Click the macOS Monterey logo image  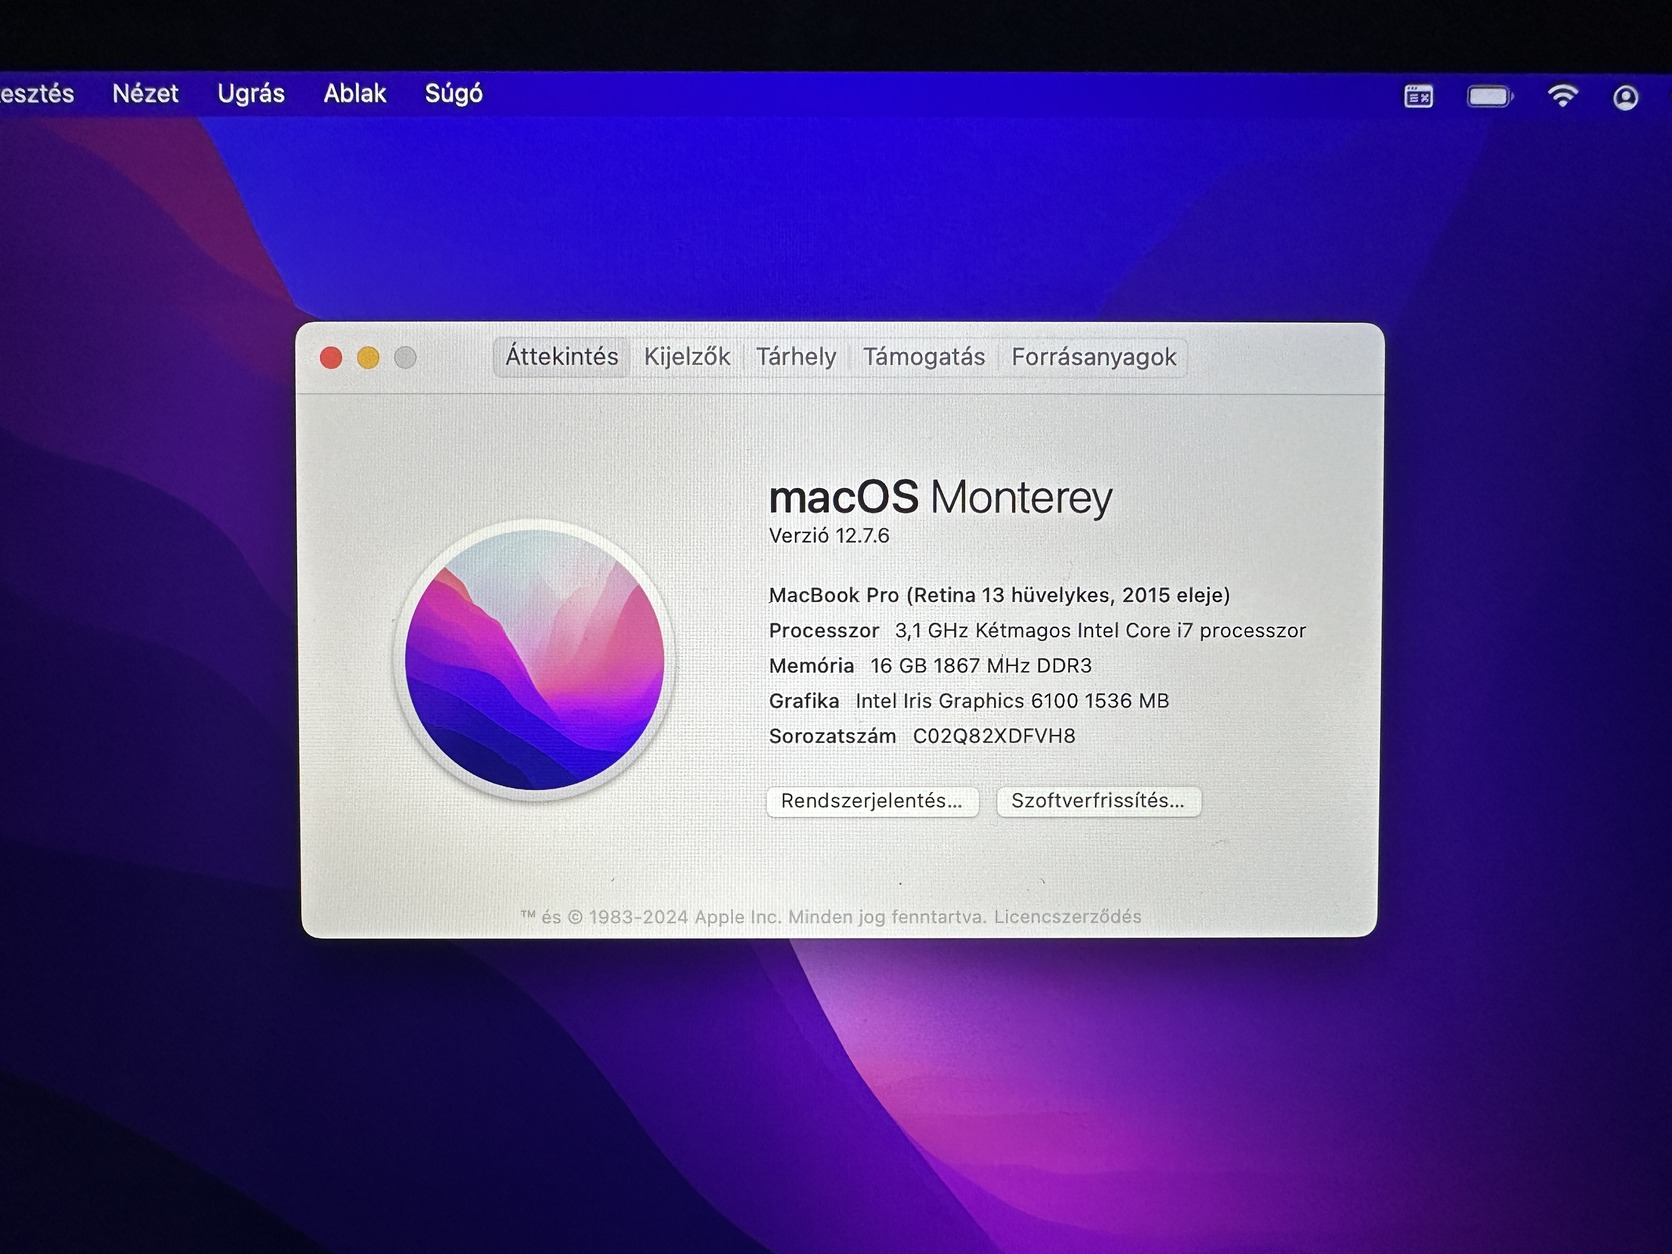click(x=536, y=660)
